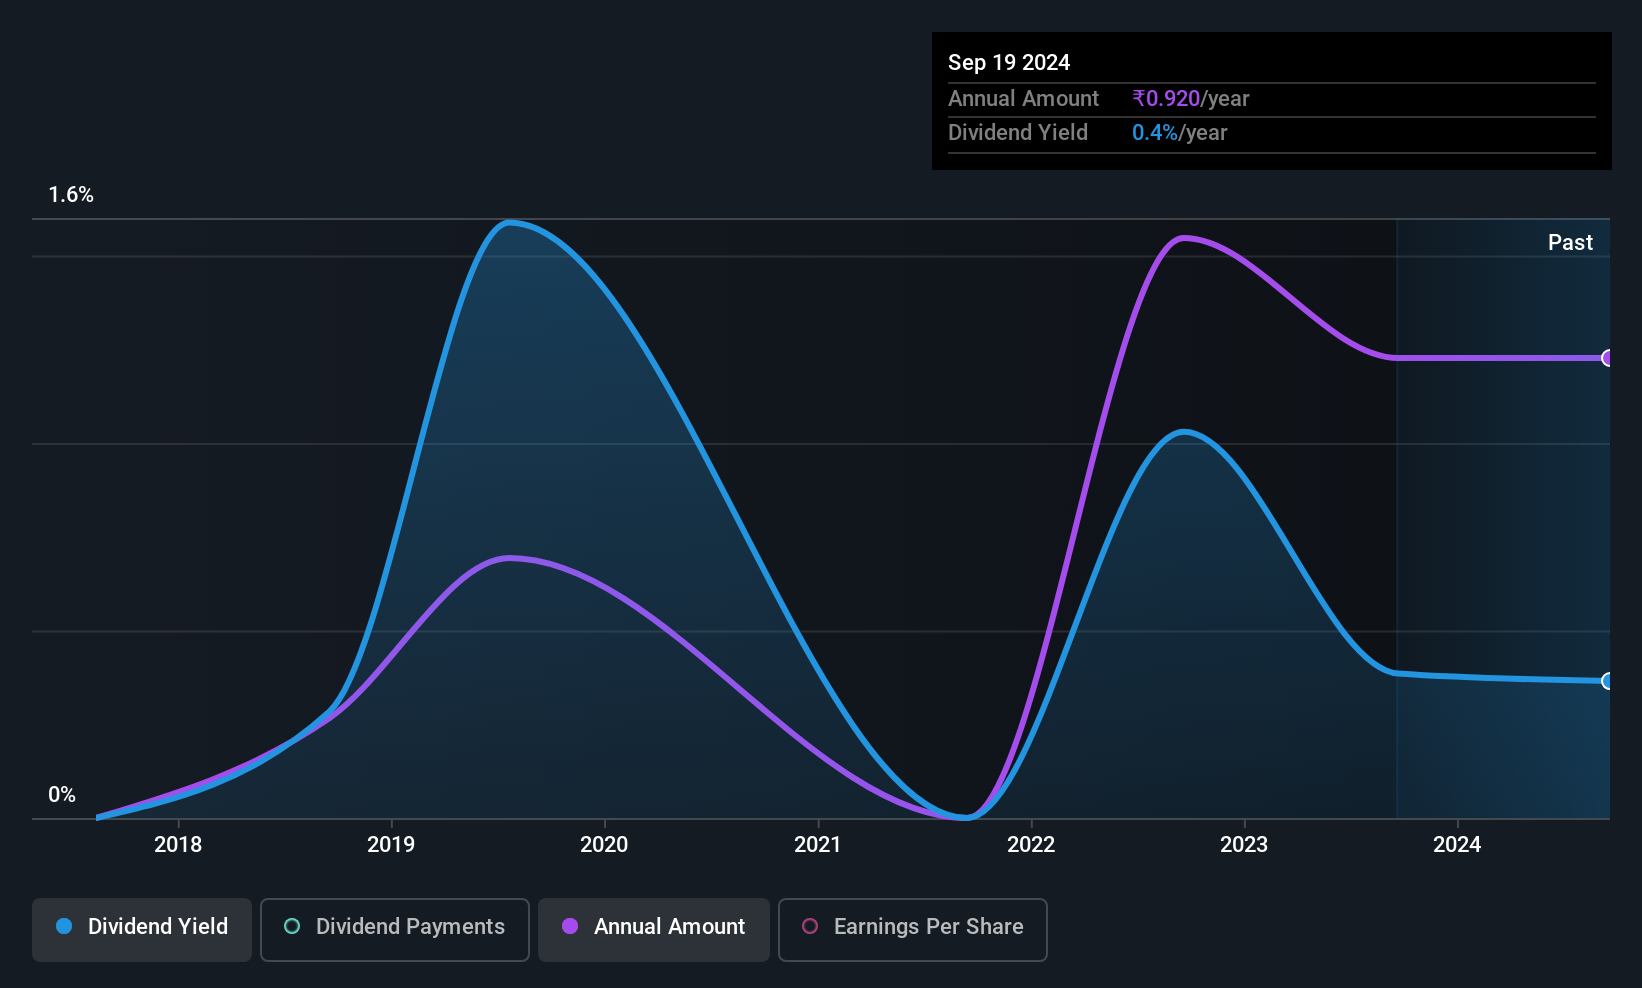Click the ₹0.920/year Annual Amount value
The width and height of the screenshot is (1642, 988).
point(1190,99)
